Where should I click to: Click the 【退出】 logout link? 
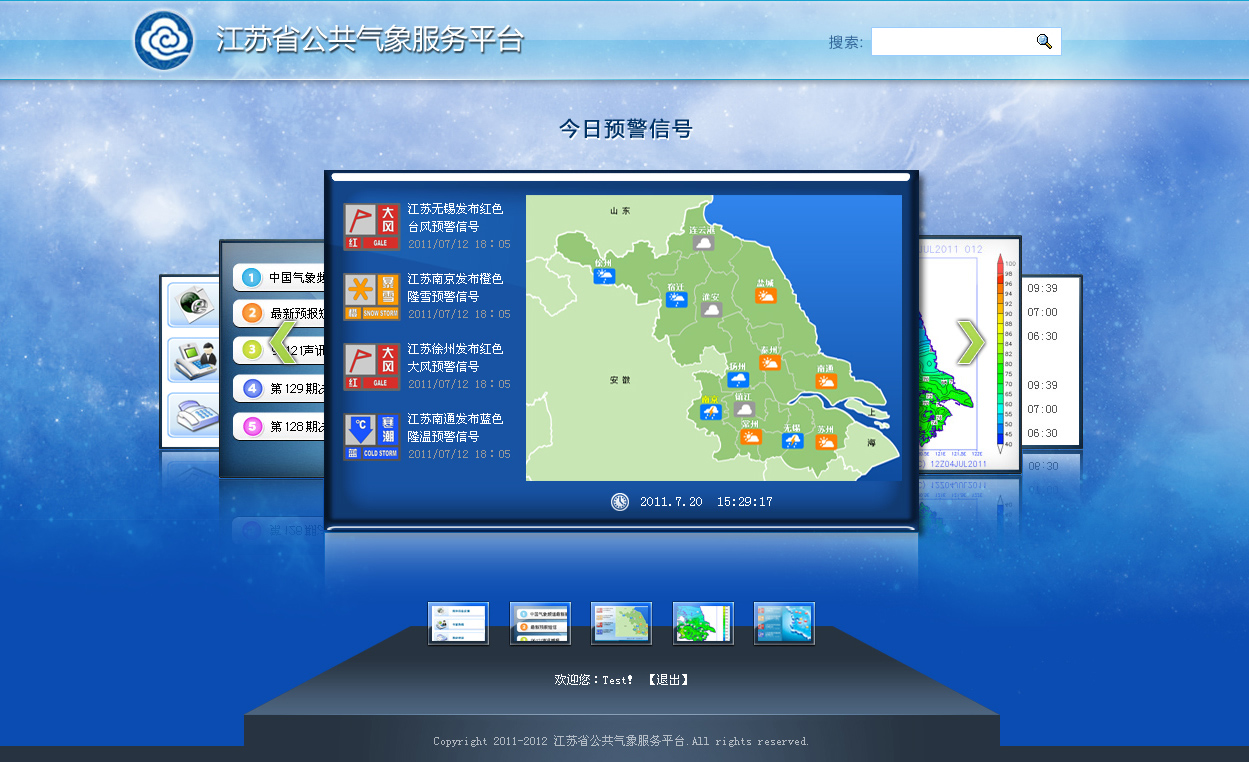coord(668,680)
